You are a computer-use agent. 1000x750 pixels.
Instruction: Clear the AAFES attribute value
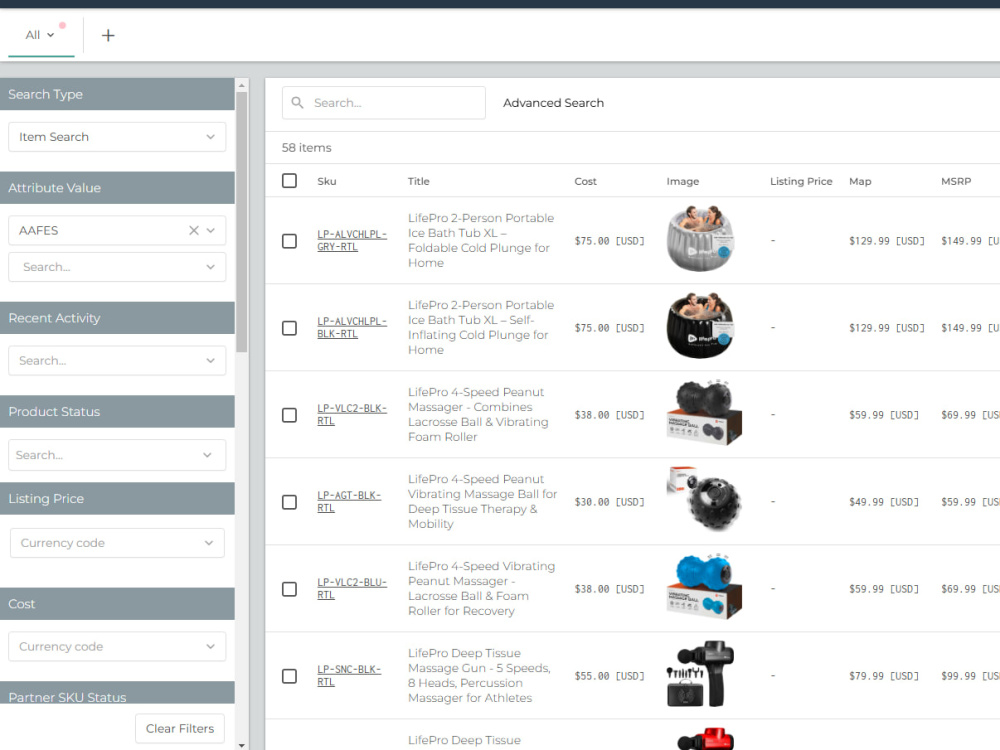(194, 230)
